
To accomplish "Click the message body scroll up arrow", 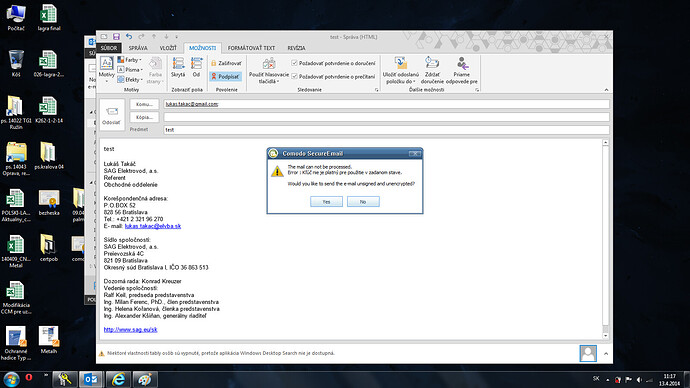I will [x=606, y=143].
